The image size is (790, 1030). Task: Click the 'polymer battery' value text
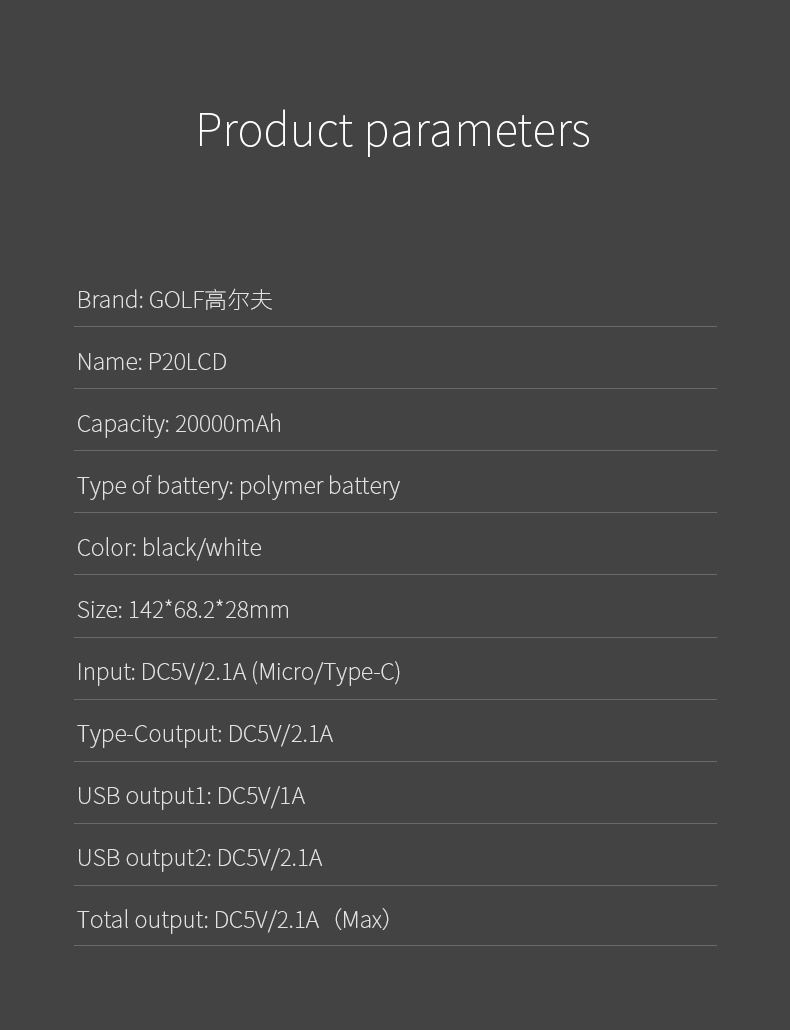pyautogui.click(x=319, y=486)
